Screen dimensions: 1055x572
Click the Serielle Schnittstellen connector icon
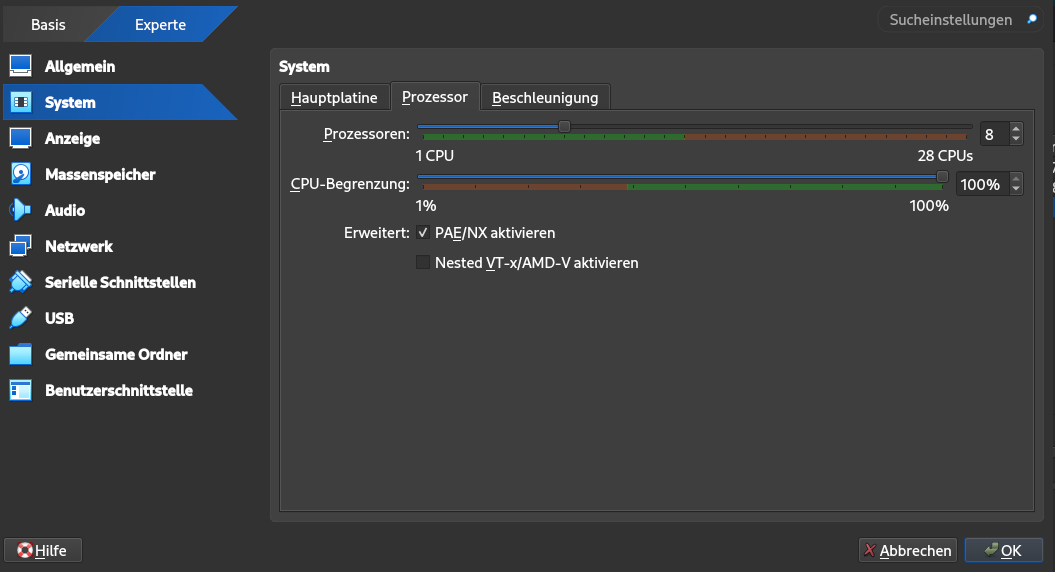pos(20,282)
